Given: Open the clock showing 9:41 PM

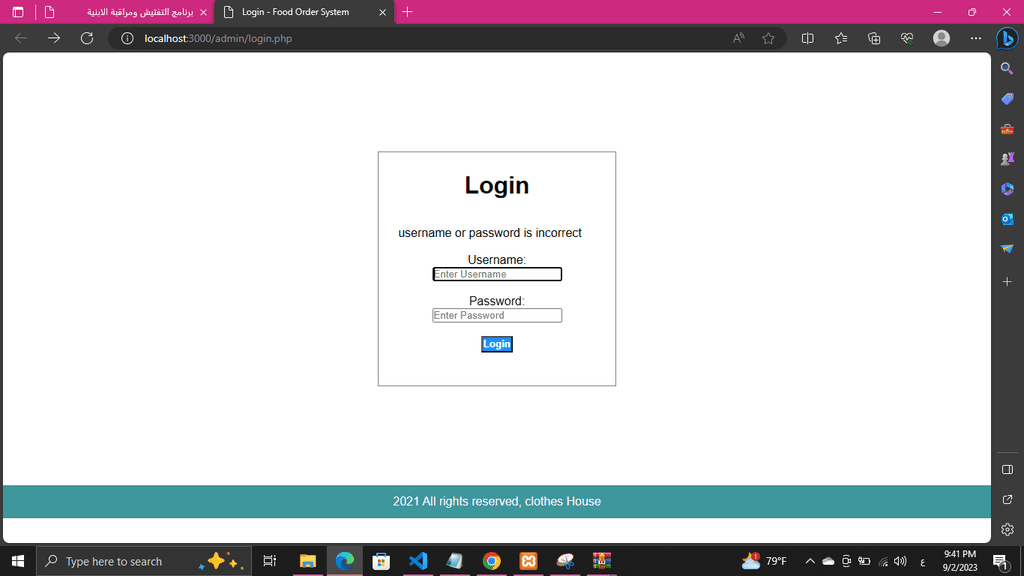Looking at the screenshot, I should coord(960,561).
